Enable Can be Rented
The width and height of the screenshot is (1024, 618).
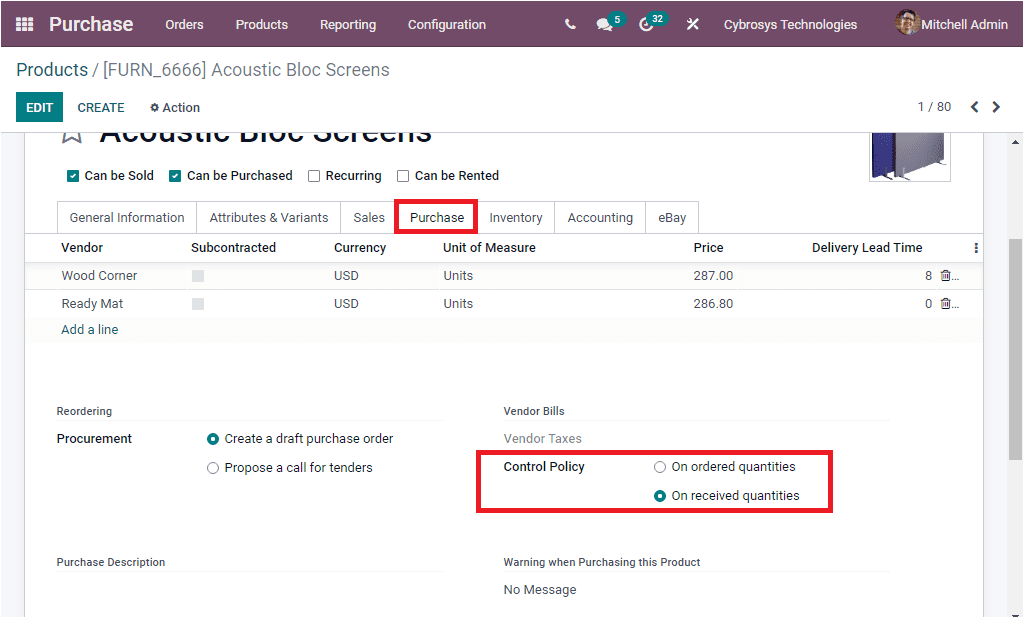pyautogui.click(x=404, y=175)
